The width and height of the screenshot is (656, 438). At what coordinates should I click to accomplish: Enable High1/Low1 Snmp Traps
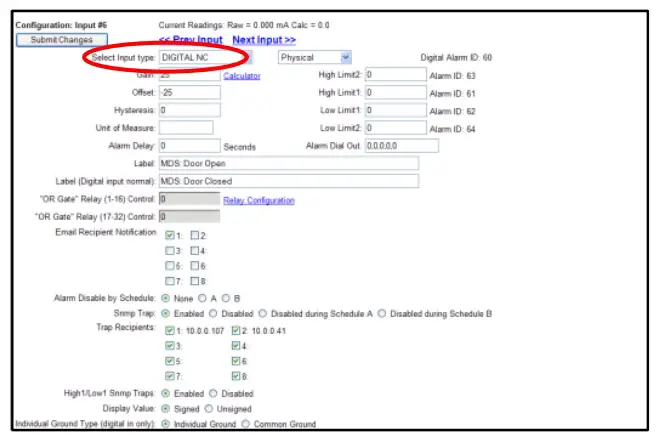coord(166,393)
